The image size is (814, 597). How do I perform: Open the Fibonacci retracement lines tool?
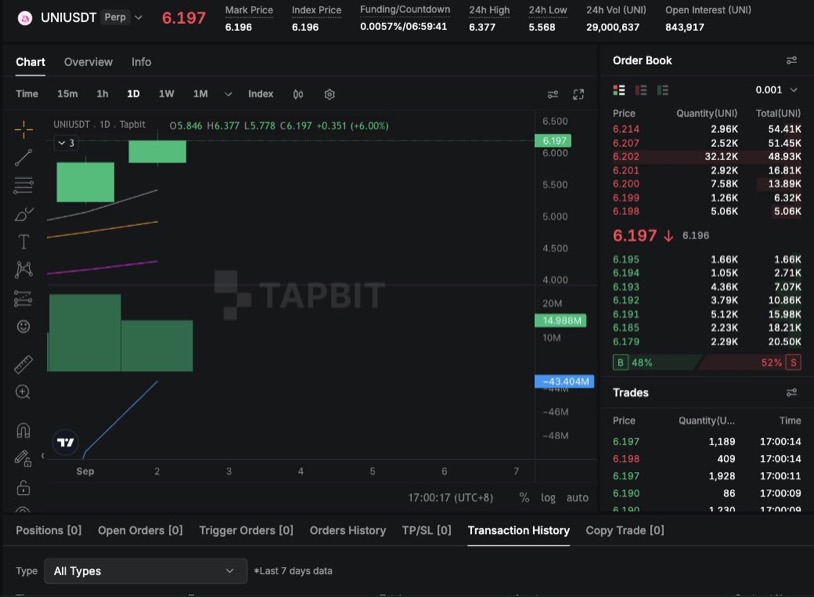click(23, 185)
